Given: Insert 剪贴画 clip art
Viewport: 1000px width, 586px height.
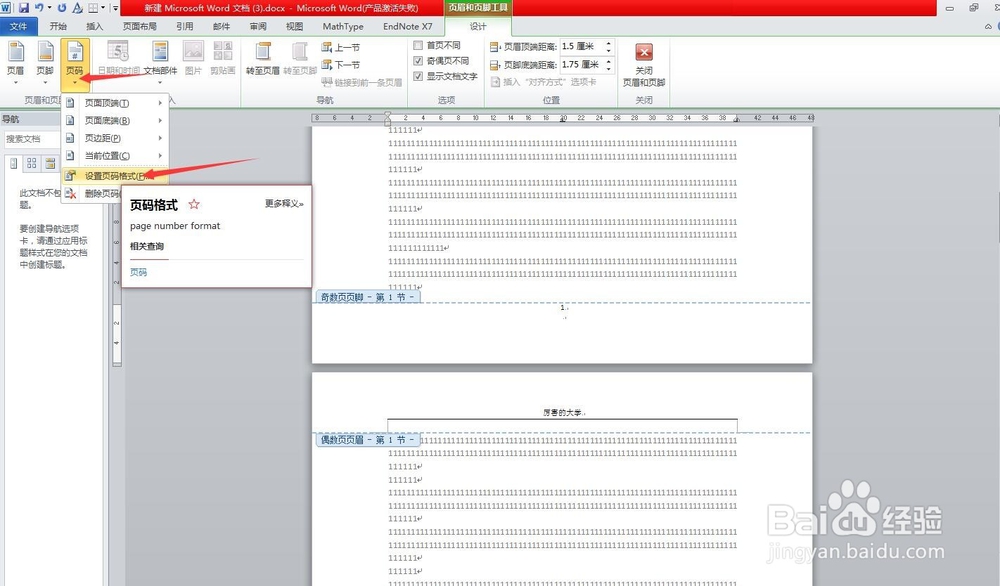Looking at the screenshot, I should pyautogui.click(x=223, y=59).
